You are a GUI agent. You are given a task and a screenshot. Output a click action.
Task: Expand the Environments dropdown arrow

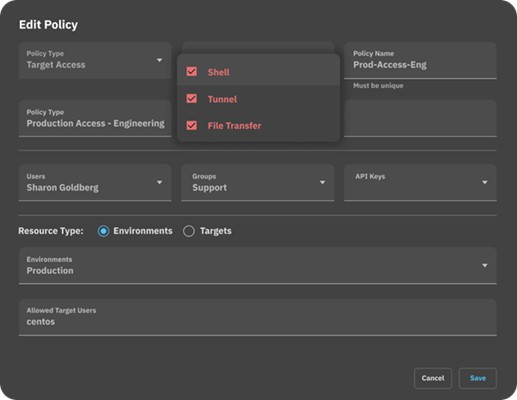485,265
